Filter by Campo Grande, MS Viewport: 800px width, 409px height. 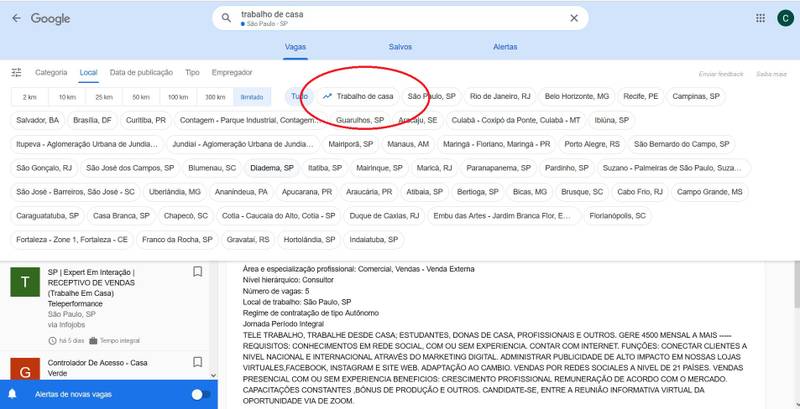tap(710, 192)
